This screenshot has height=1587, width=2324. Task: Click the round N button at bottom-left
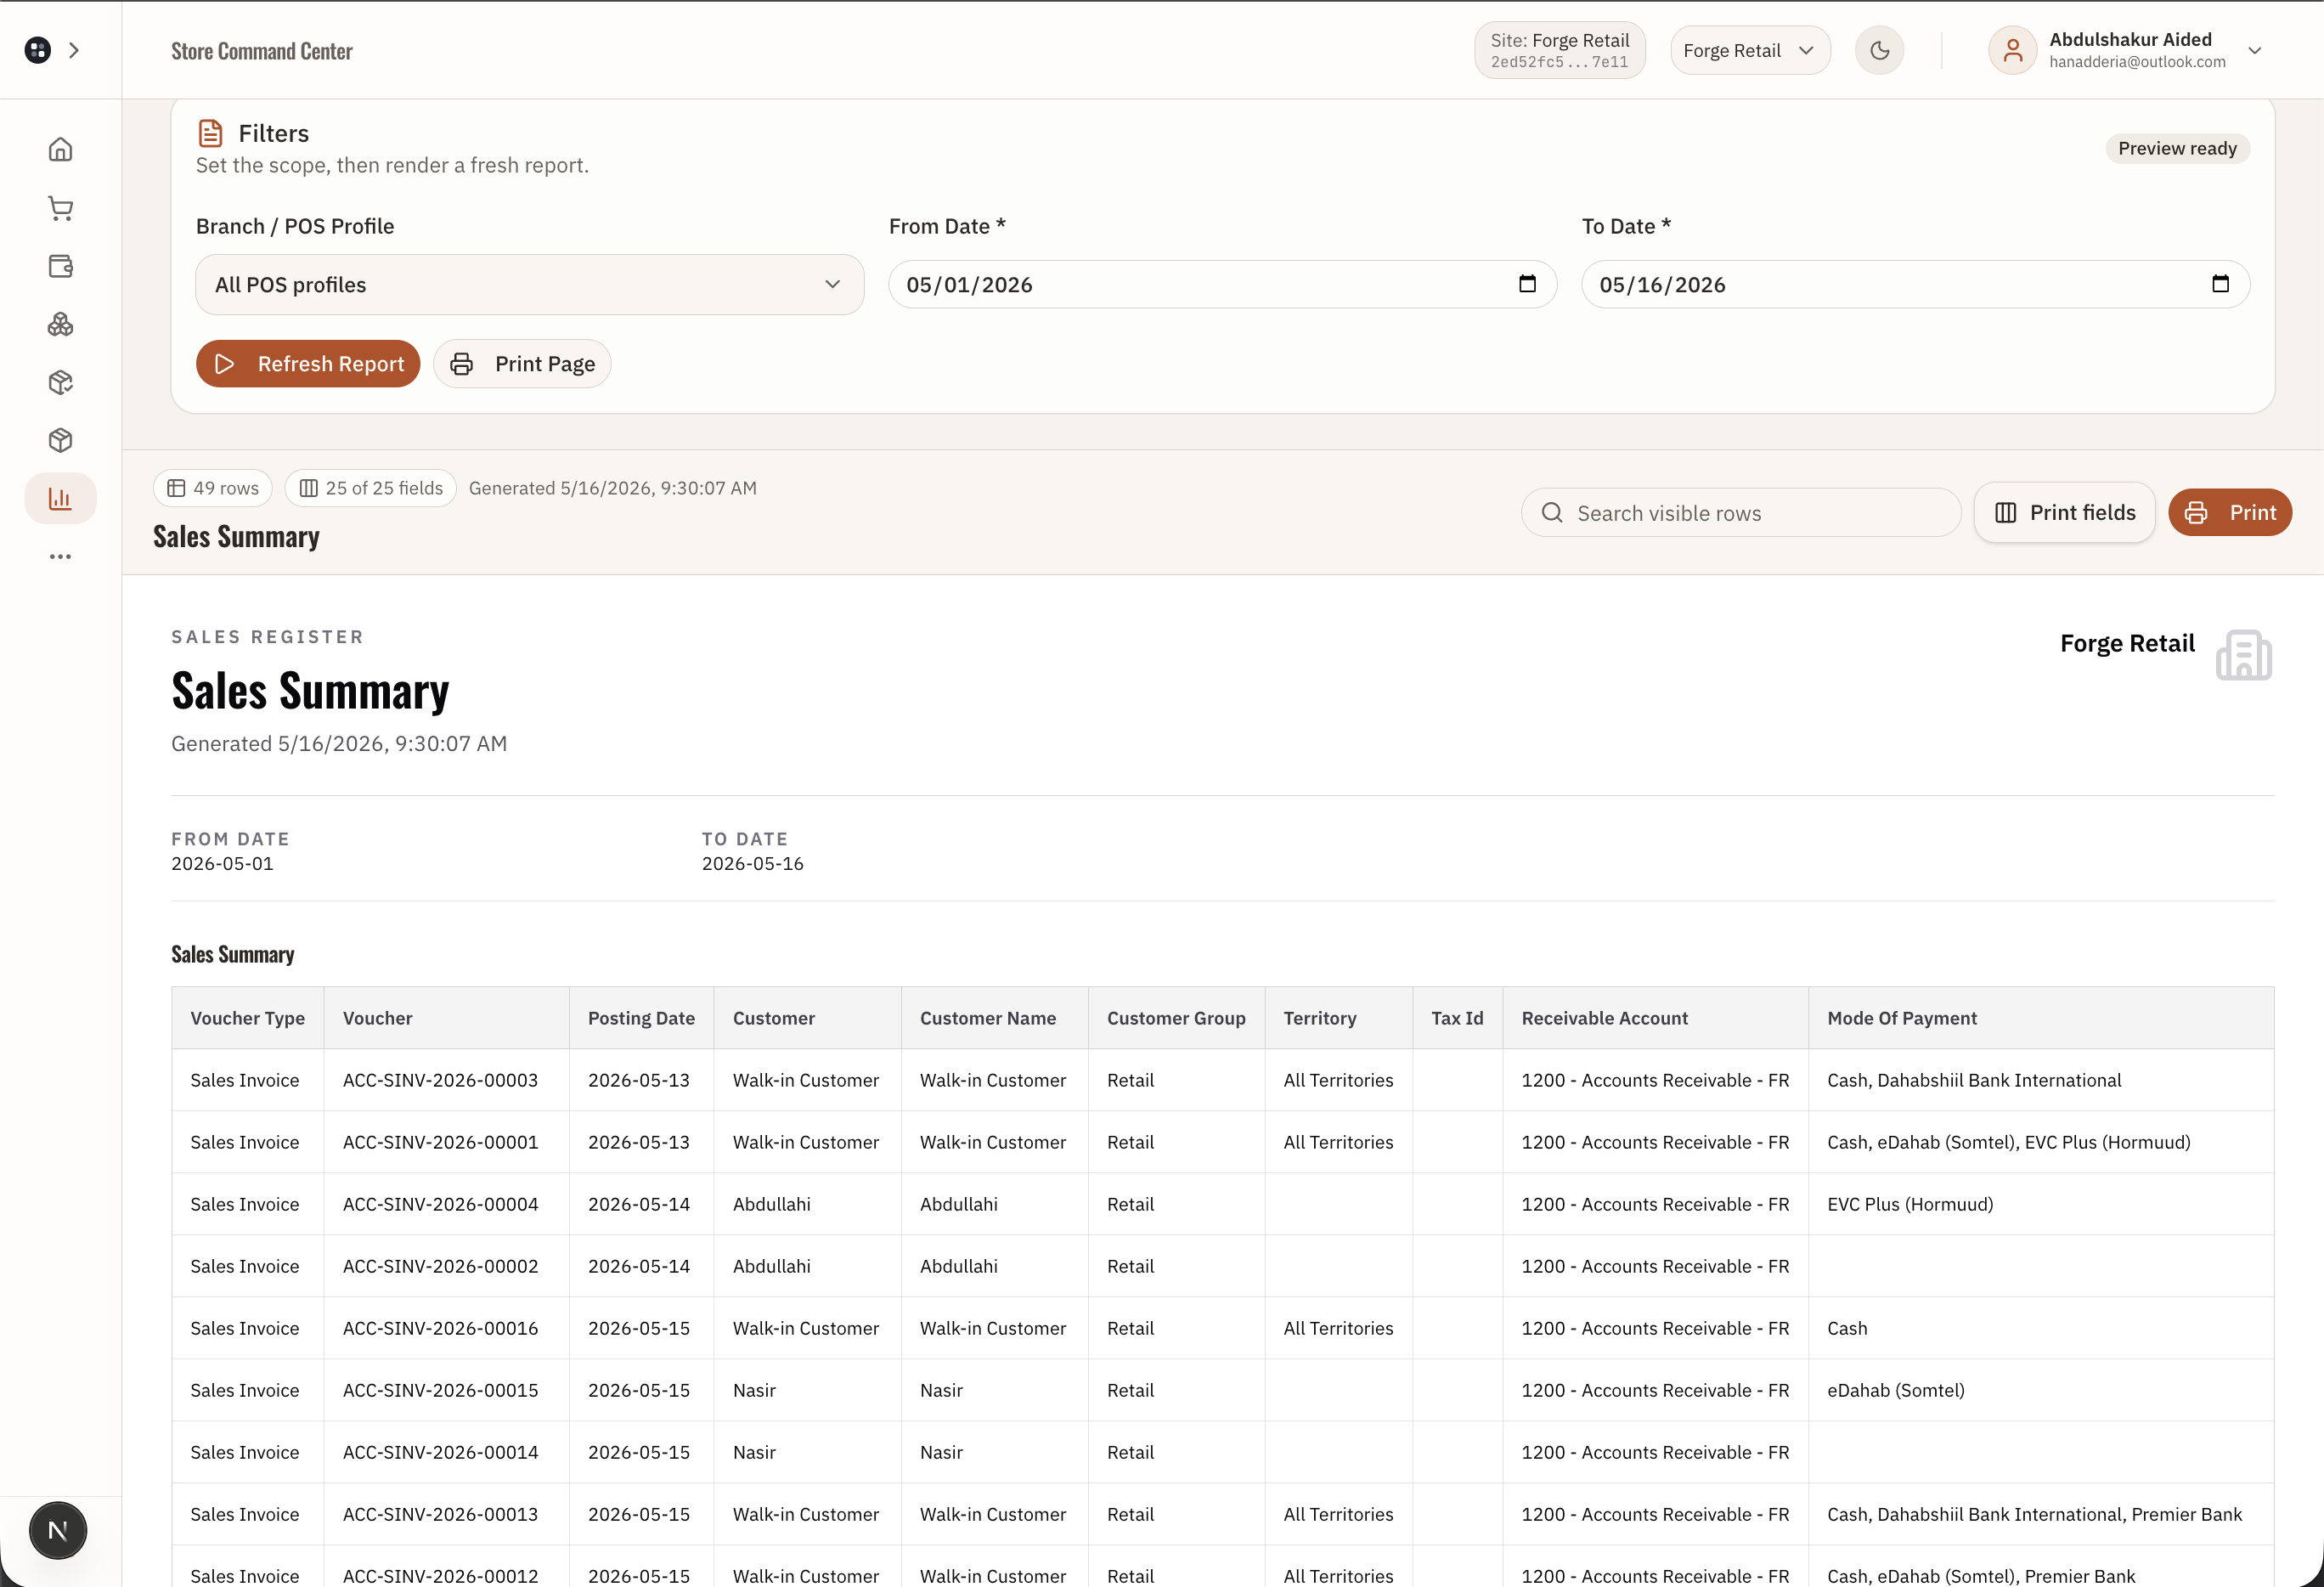(58, 1530)
